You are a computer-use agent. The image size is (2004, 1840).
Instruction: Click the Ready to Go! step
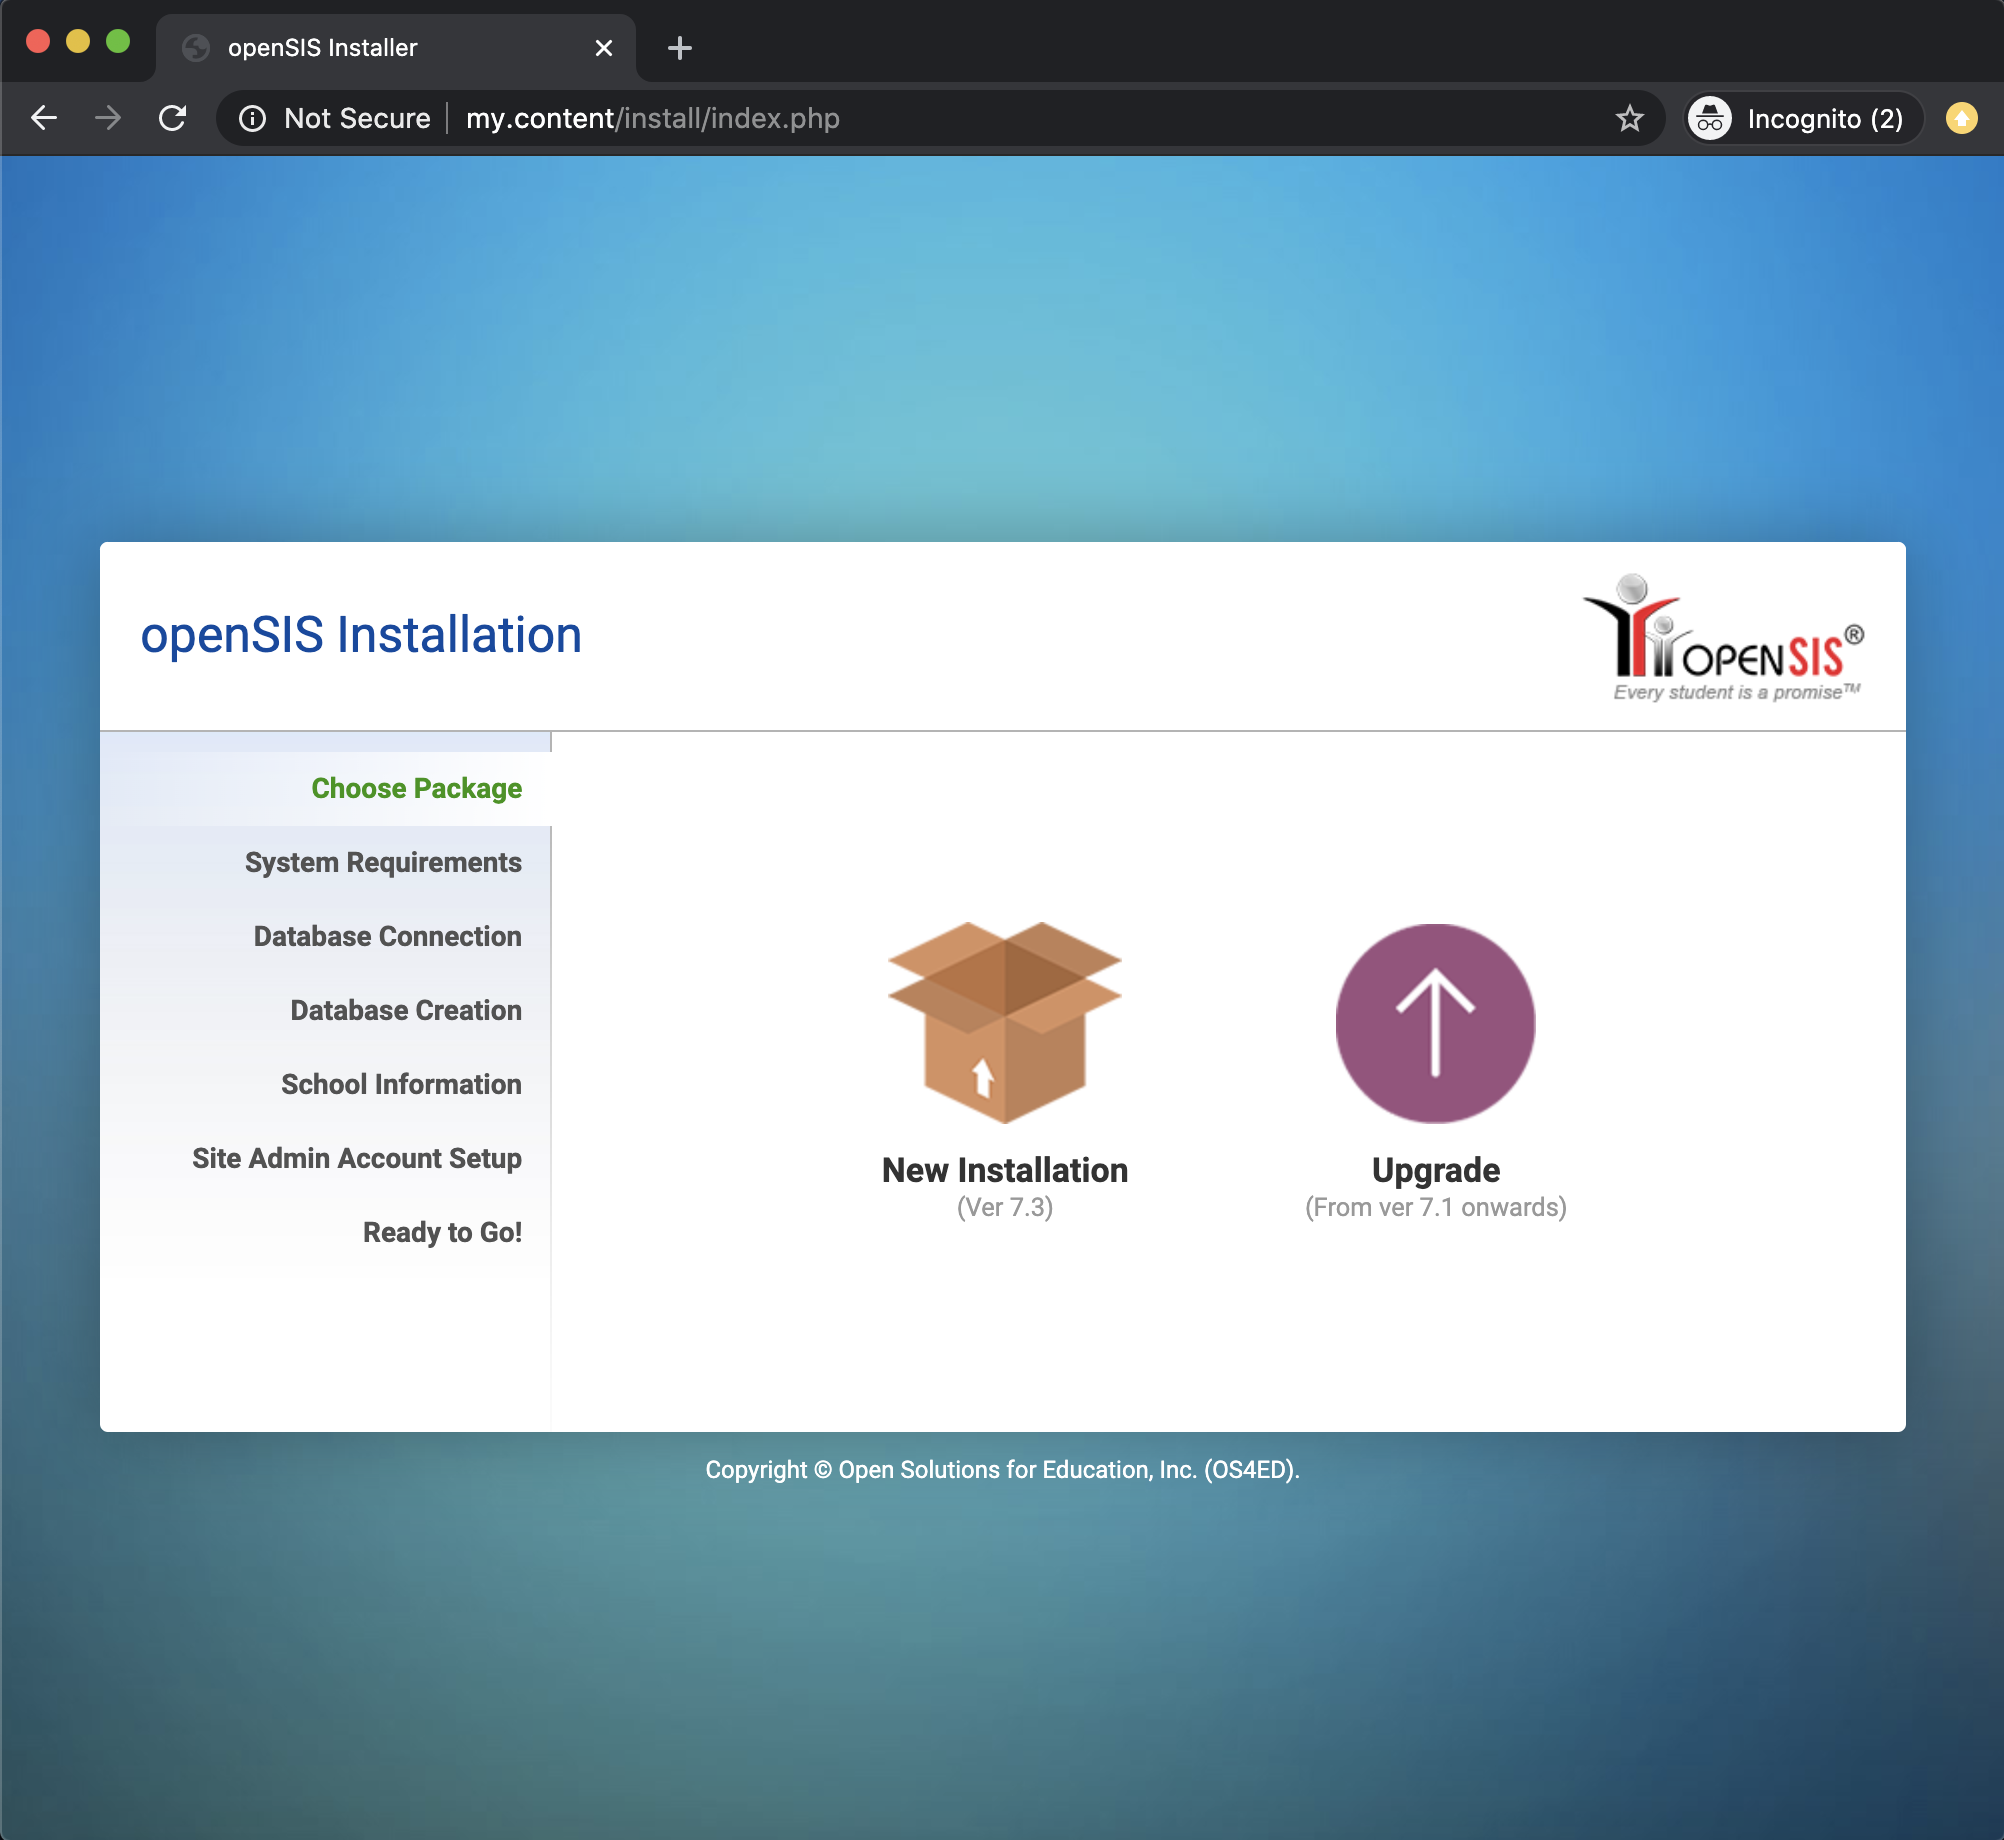point(442,1233)
